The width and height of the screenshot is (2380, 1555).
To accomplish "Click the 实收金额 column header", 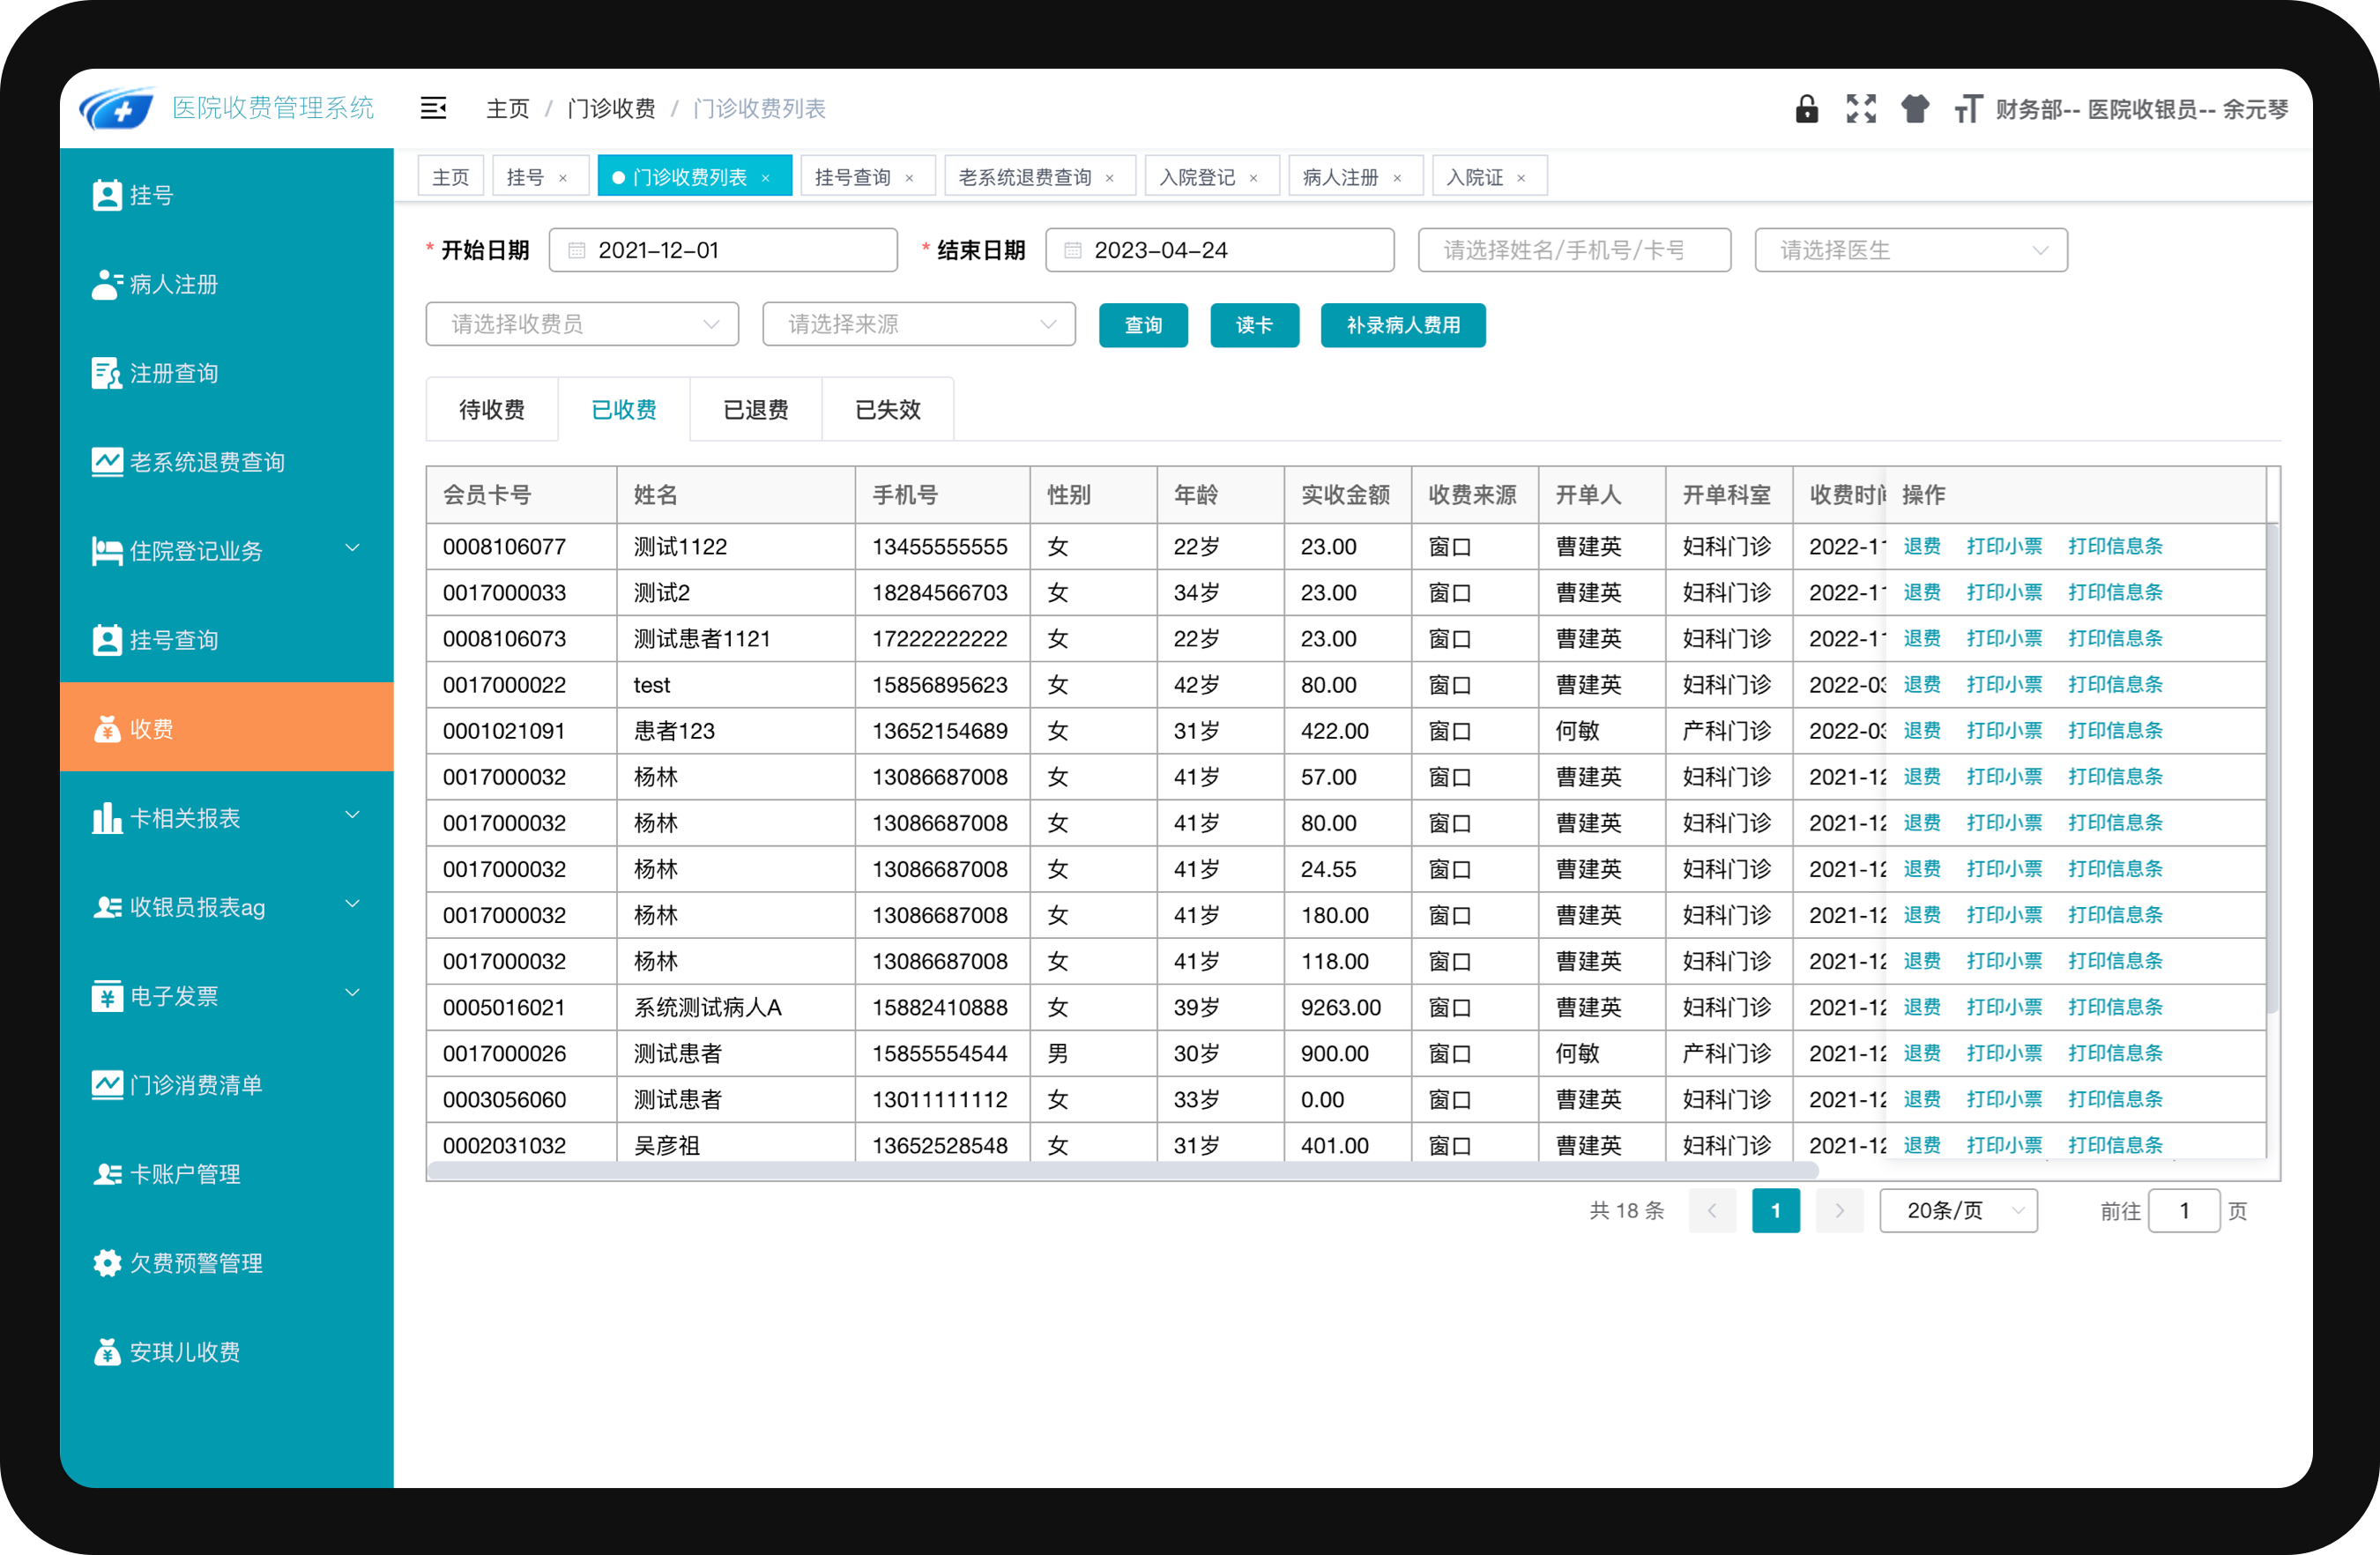I will click(1347, 495).
